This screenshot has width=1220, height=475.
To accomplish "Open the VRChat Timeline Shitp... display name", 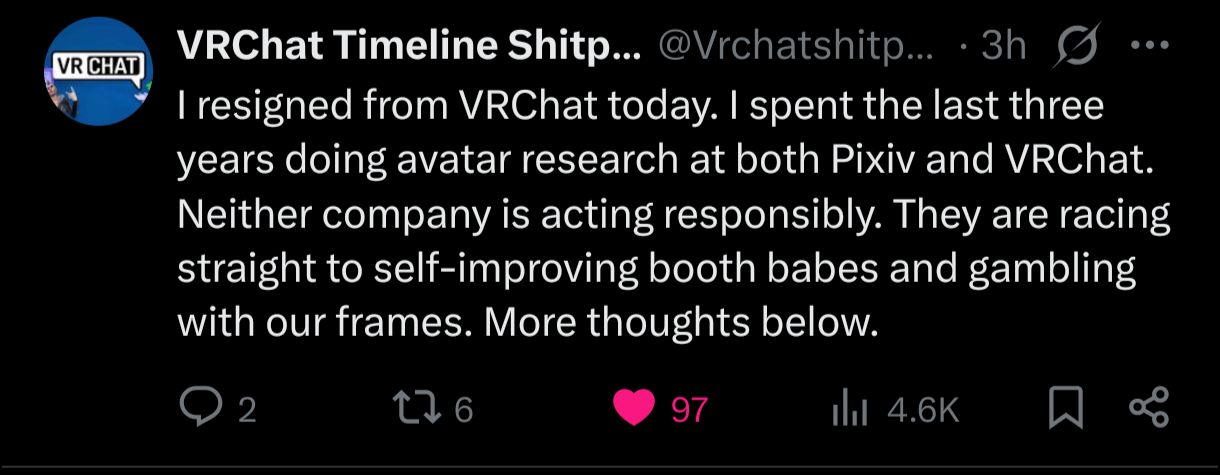I will (410, 46).
